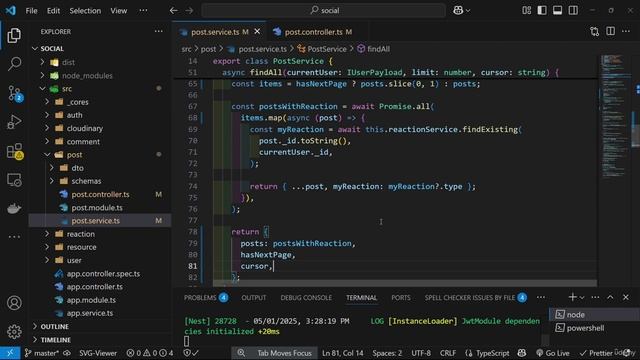Open Source Control view with badge
The image size is (640, 360).
(x=15, y=93)
